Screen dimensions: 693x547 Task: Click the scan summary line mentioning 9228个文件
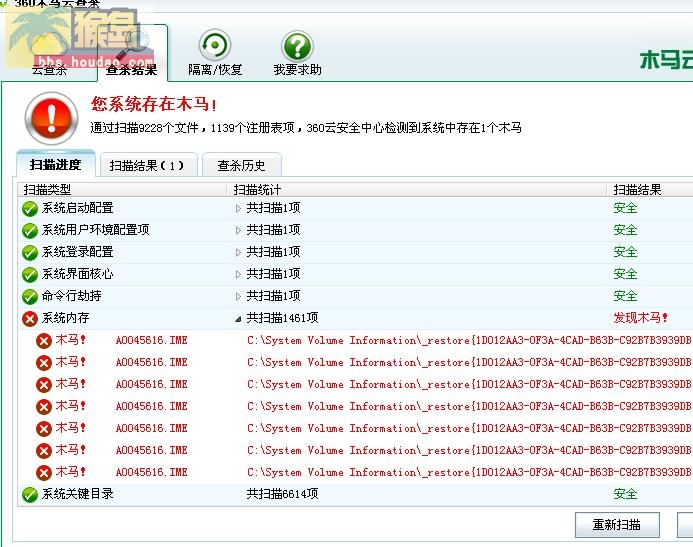pyautogui.click(x=306, y=128)
